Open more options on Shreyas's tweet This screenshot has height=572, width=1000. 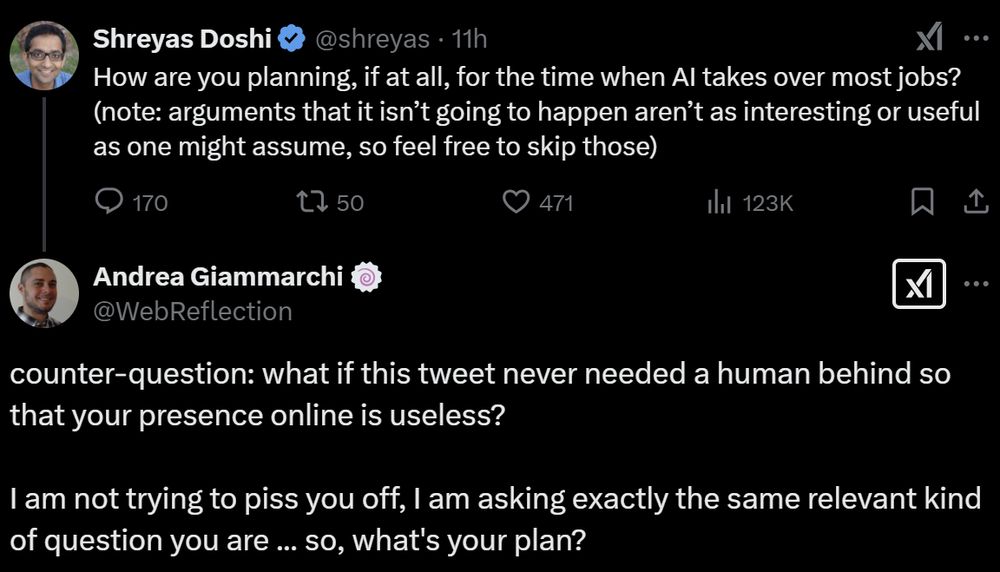[x=975, y=38]
